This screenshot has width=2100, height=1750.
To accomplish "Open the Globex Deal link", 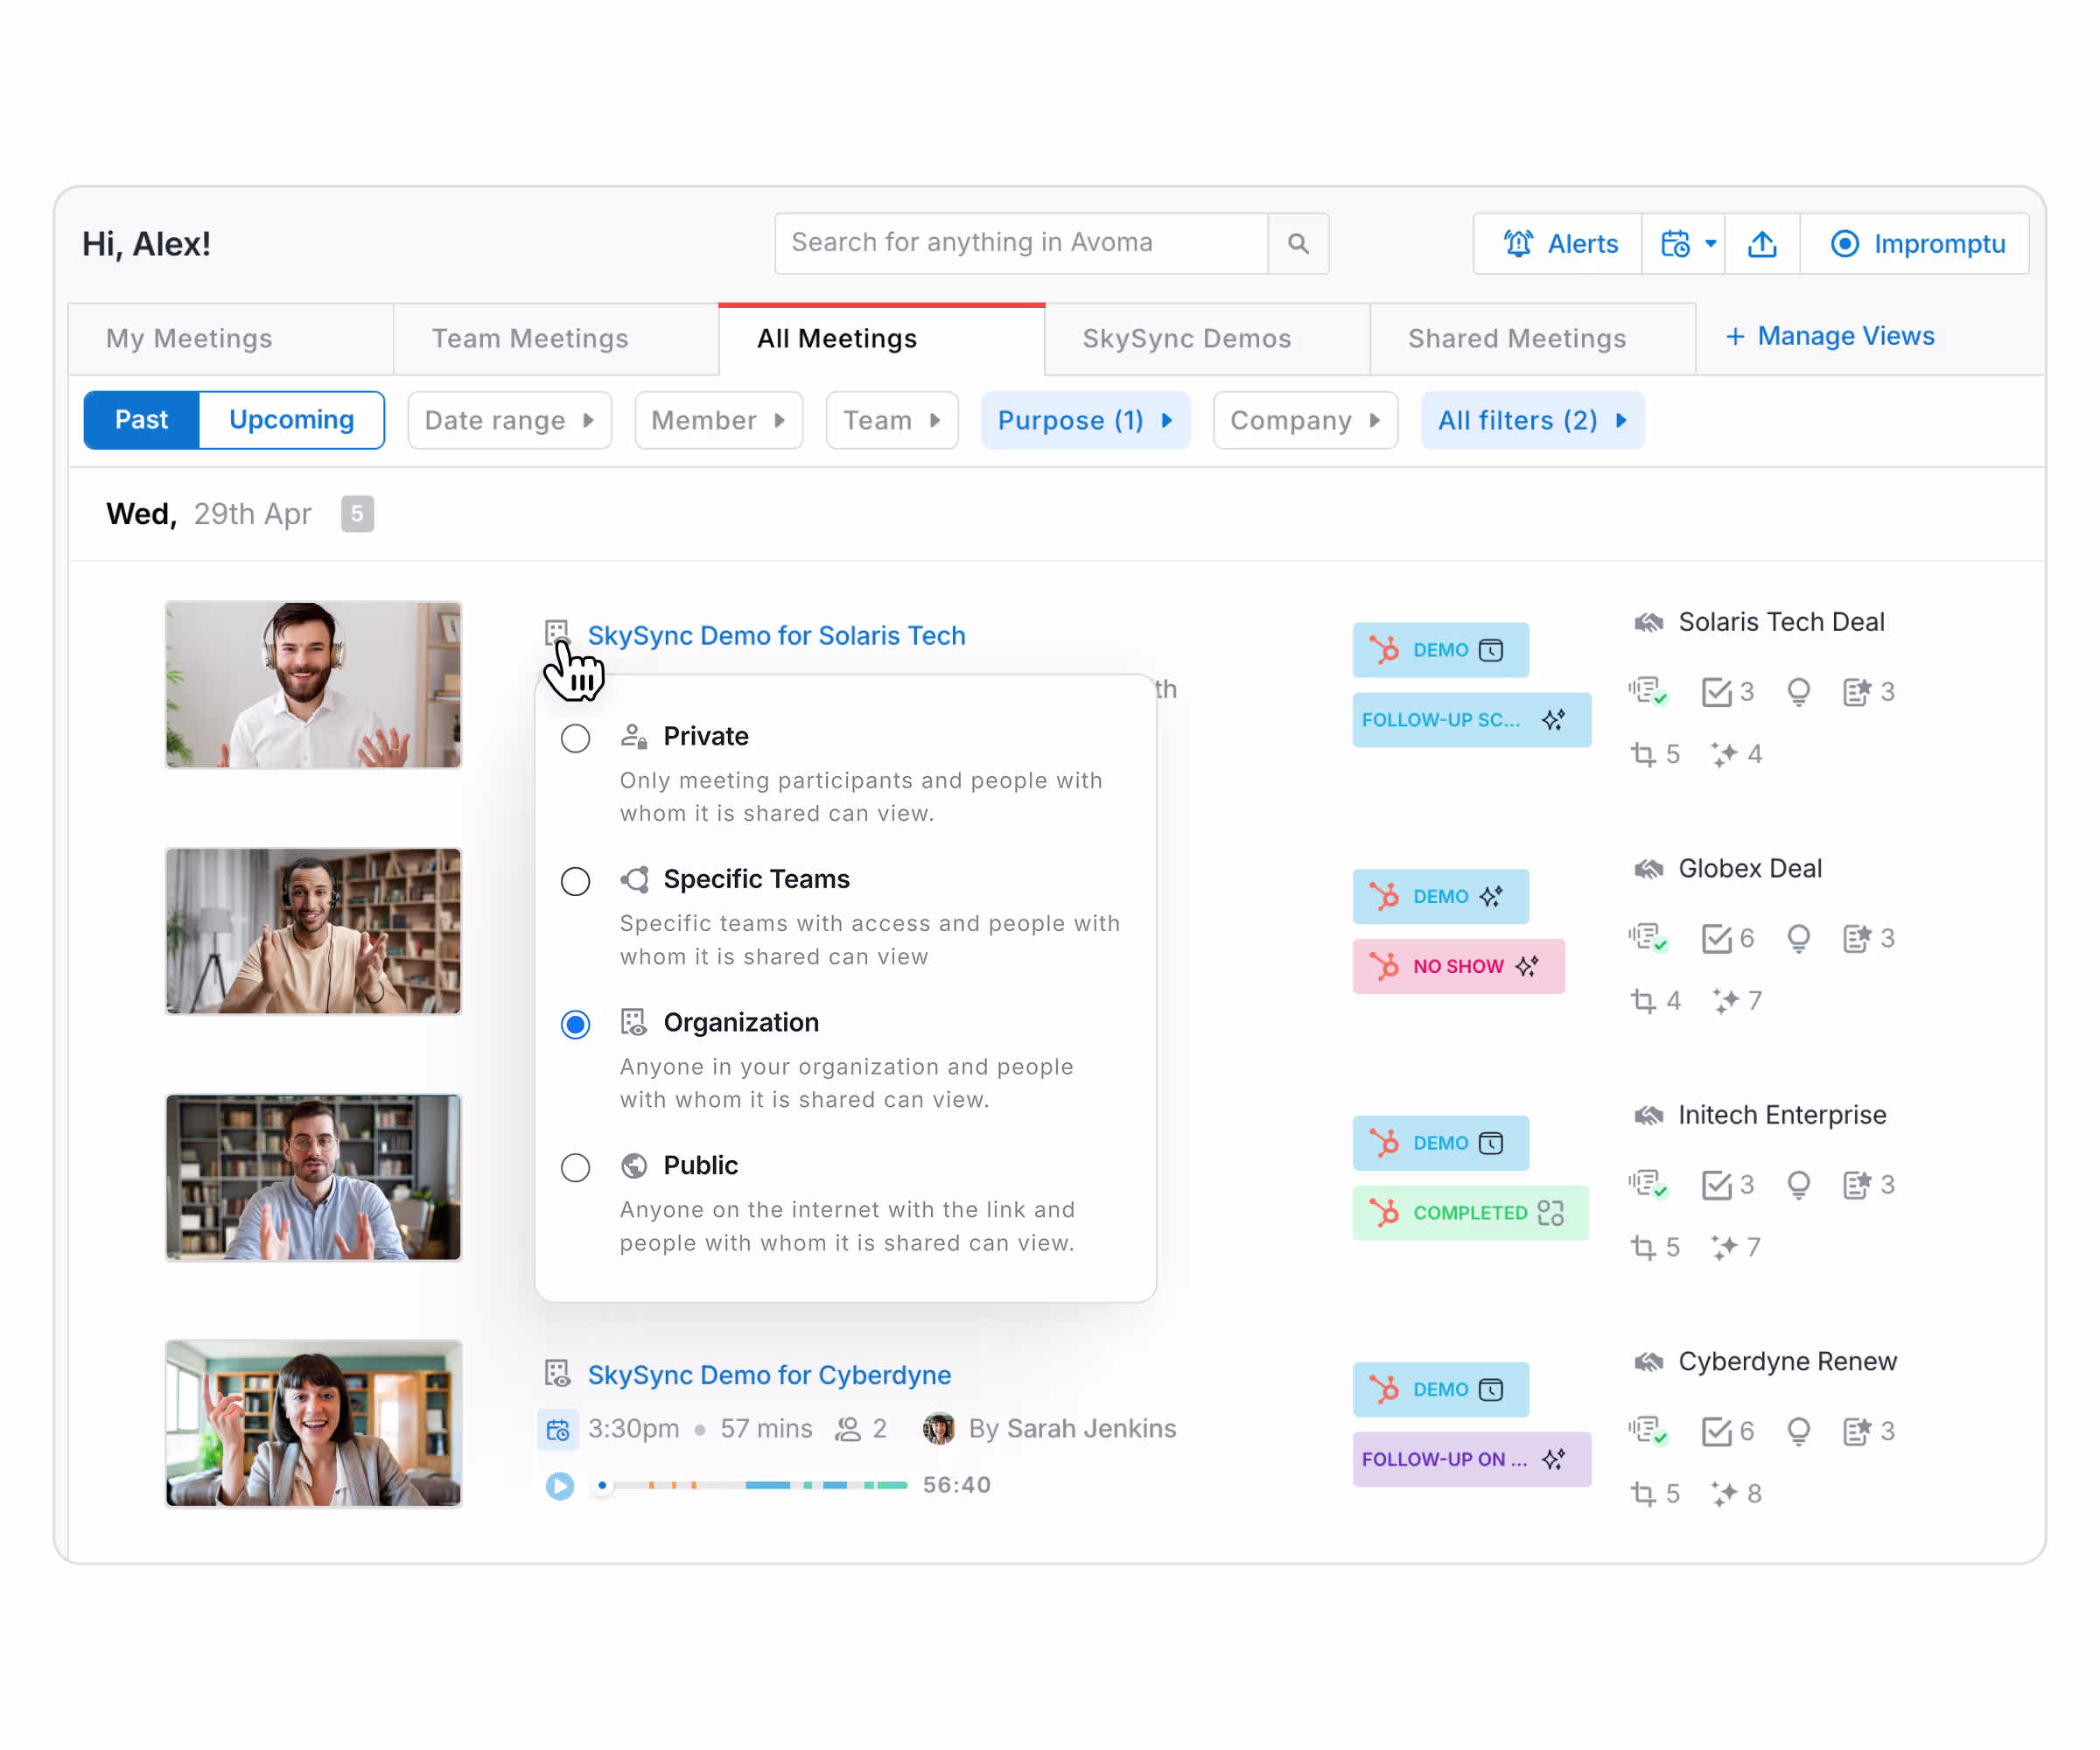I will [1727, 868].
